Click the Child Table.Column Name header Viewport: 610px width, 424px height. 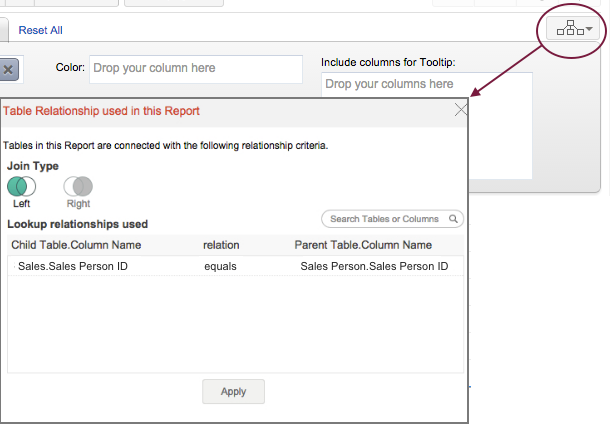pos(76,245)
